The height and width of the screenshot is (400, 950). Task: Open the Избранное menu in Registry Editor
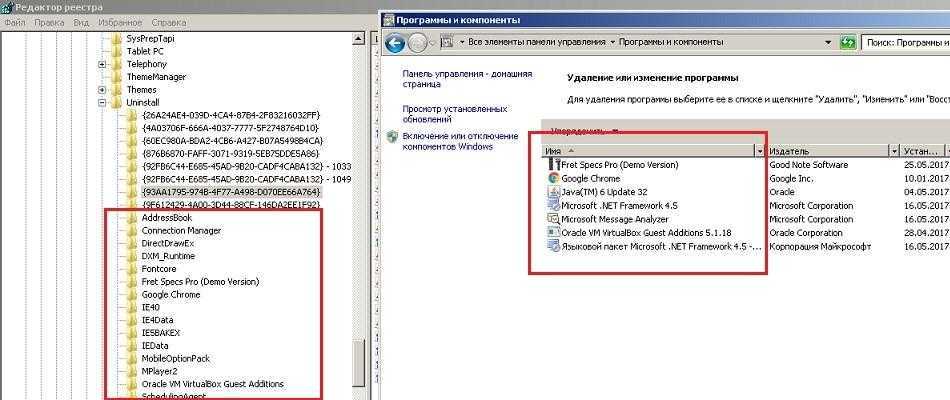120,22
